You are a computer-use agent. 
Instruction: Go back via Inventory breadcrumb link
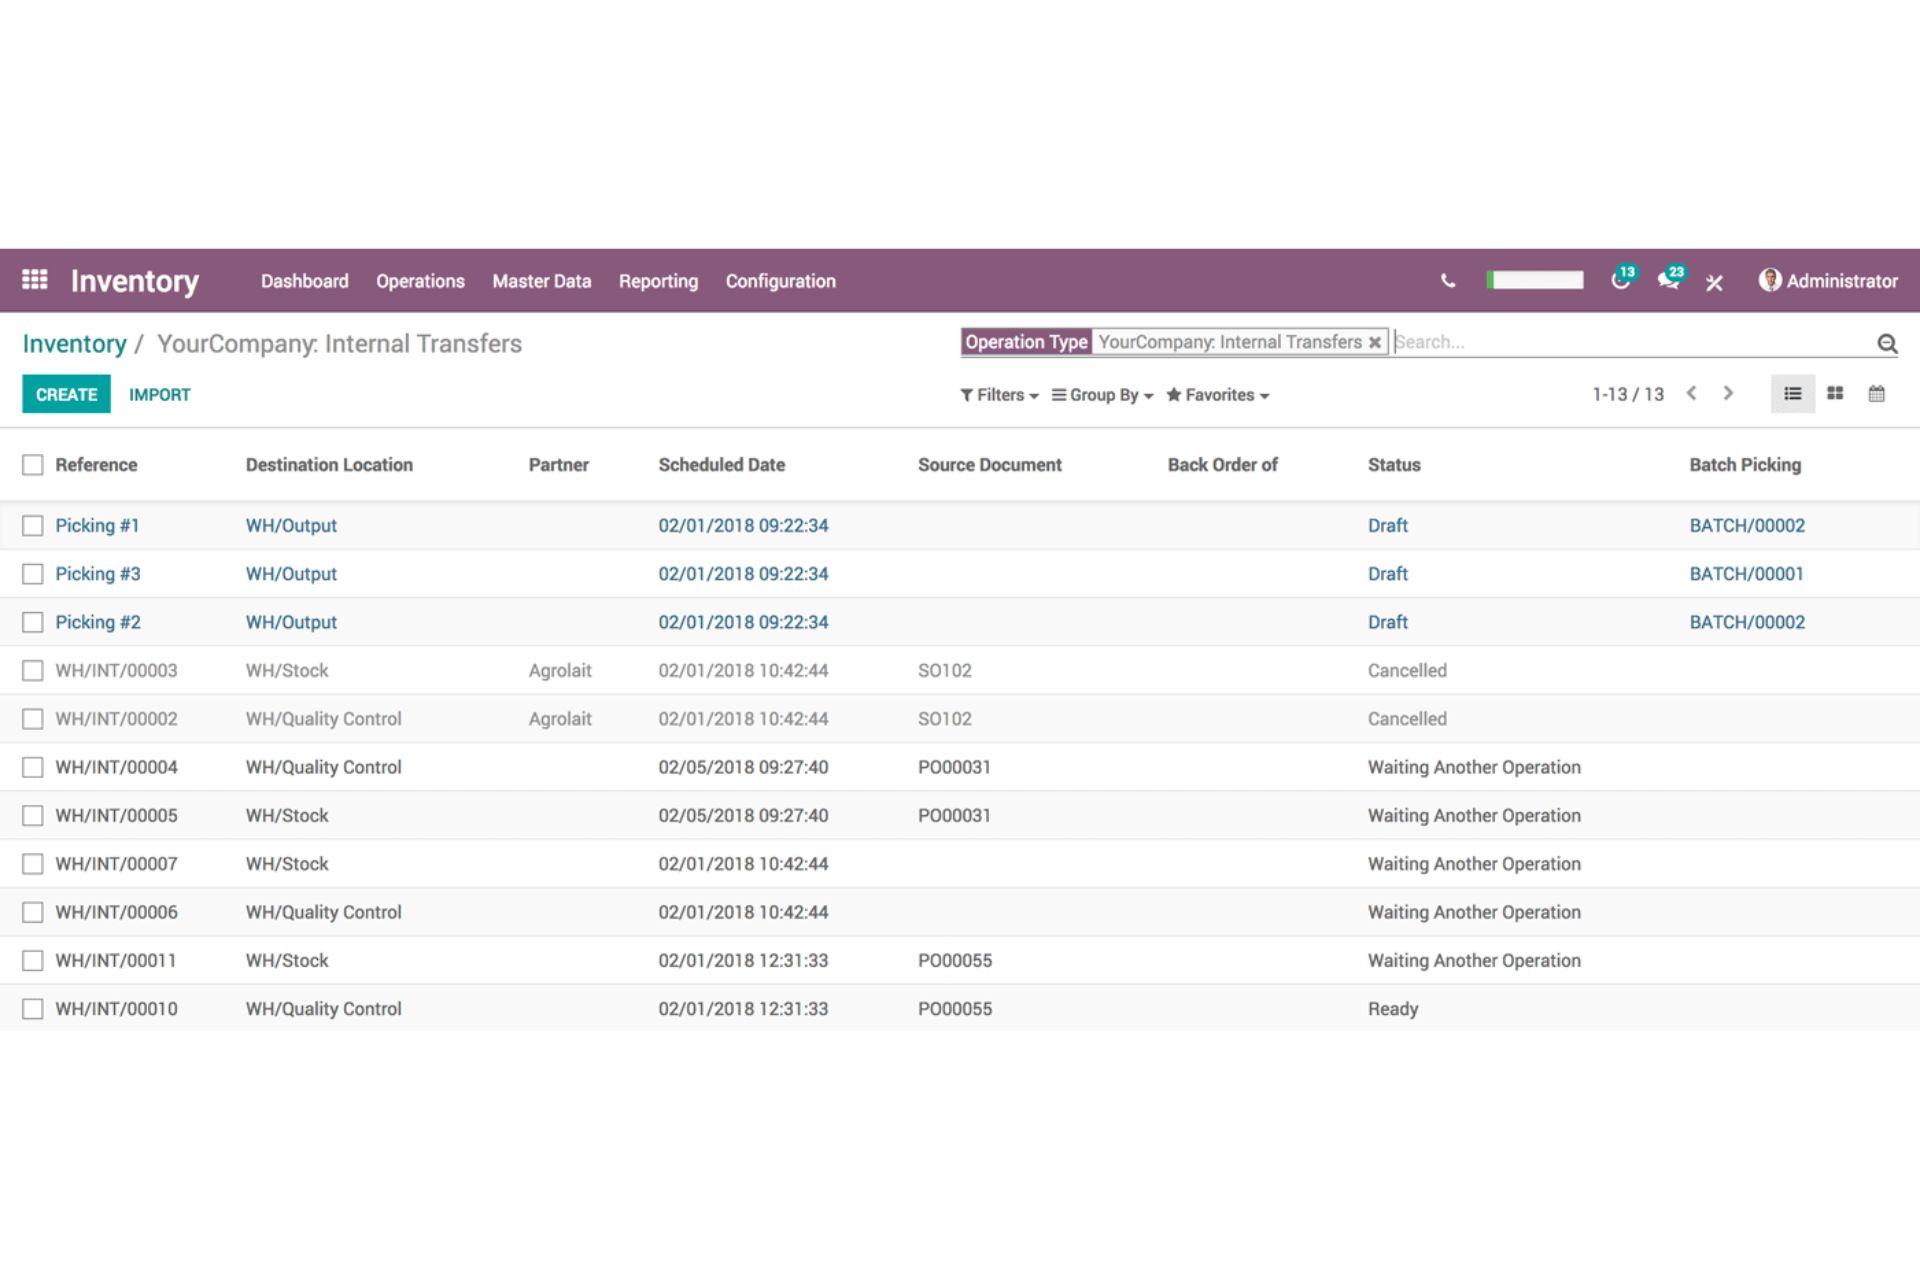[74, 344]
